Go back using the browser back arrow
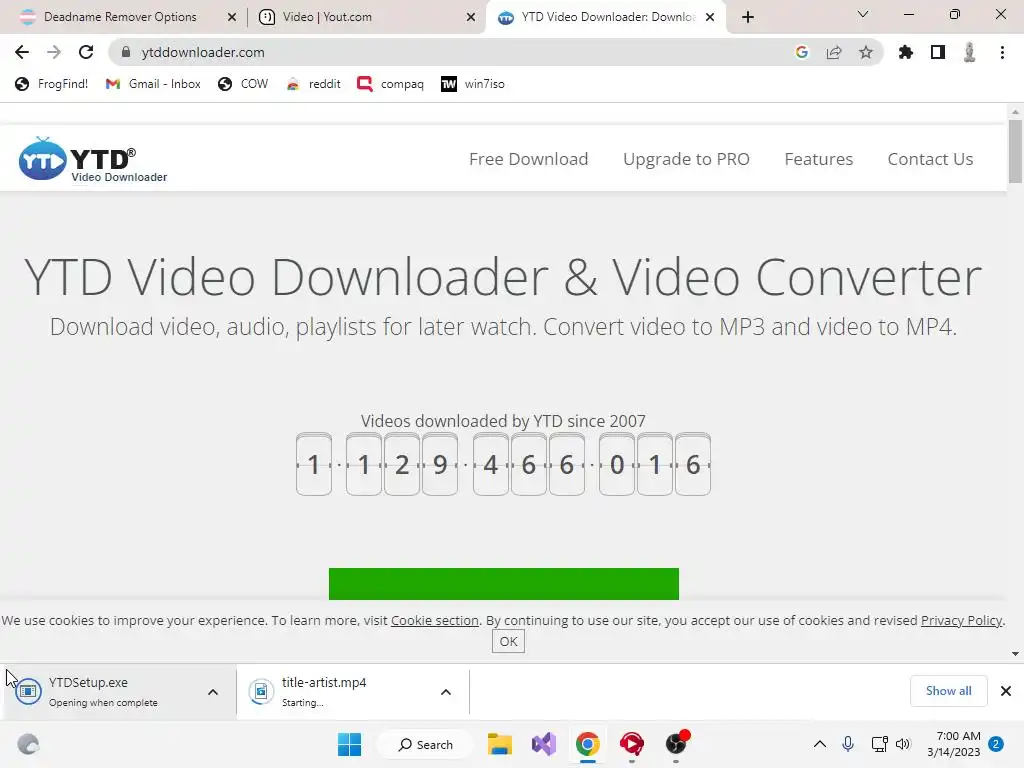The image size is (1024, 768). [x=22, y=52]
